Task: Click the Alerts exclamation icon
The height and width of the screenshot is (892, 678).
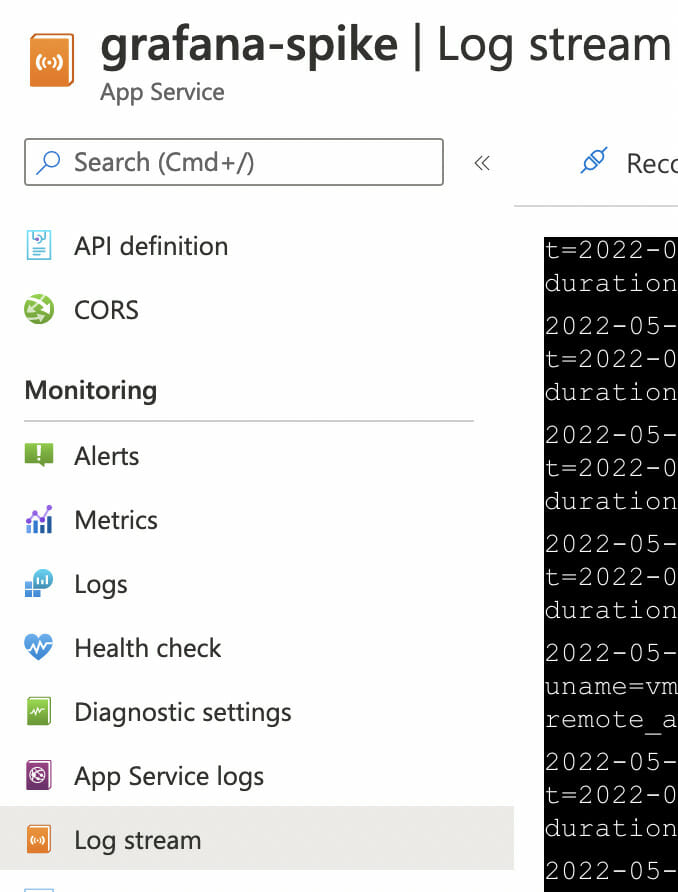Action: (39, 455)
